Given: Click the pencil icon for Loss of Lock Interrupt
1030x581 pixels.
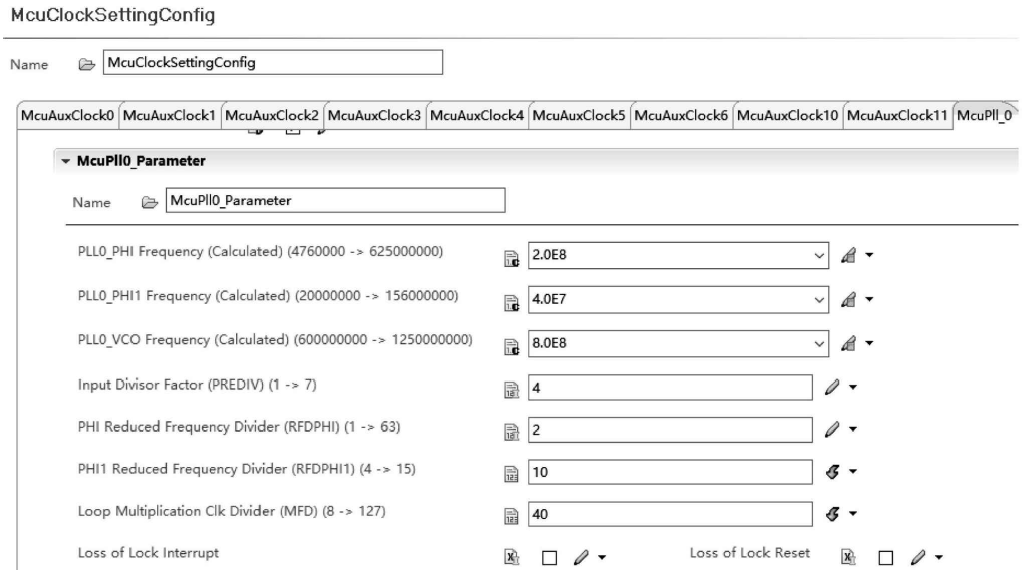Looking at the screenshot, I should point(581,557).
